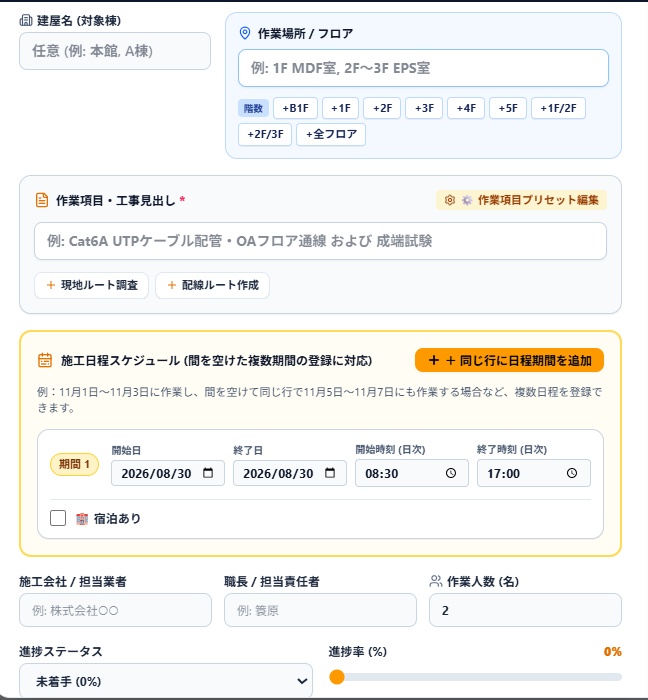Click the 進捗率 slider handle
This screenshot has height=700, width=648.
[337, 677]
